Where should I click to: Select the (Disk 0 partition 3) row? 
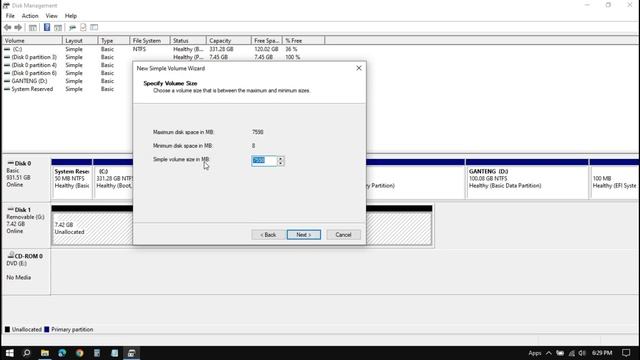(163, 57)
